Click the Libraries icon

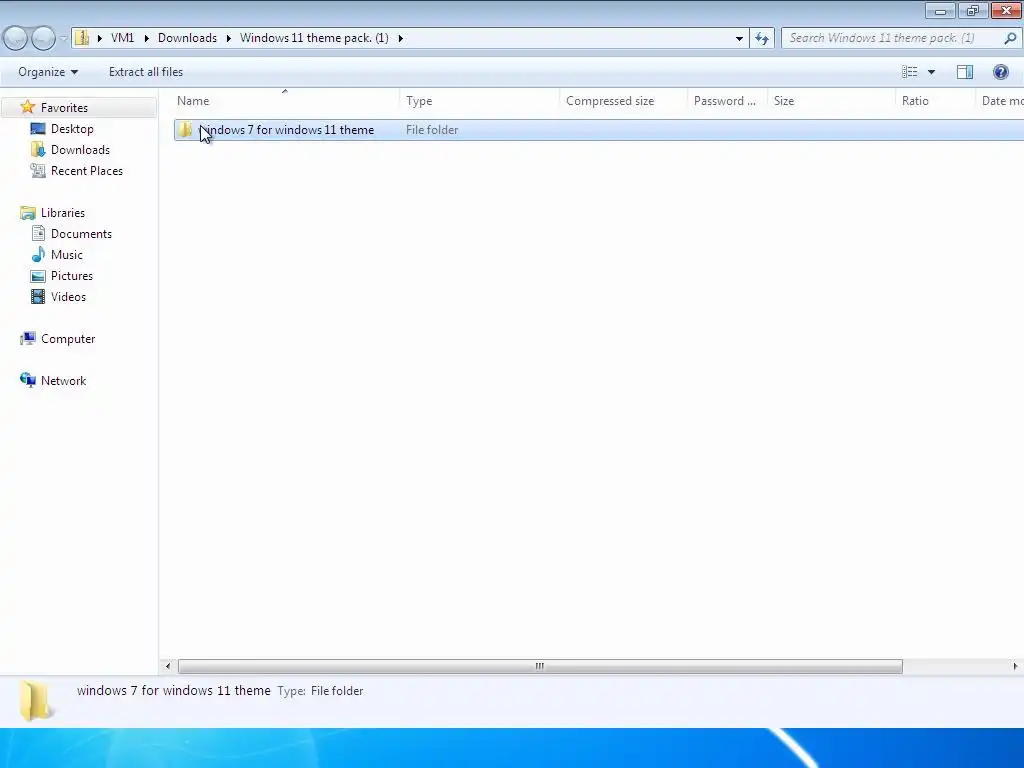pos(27,213)
